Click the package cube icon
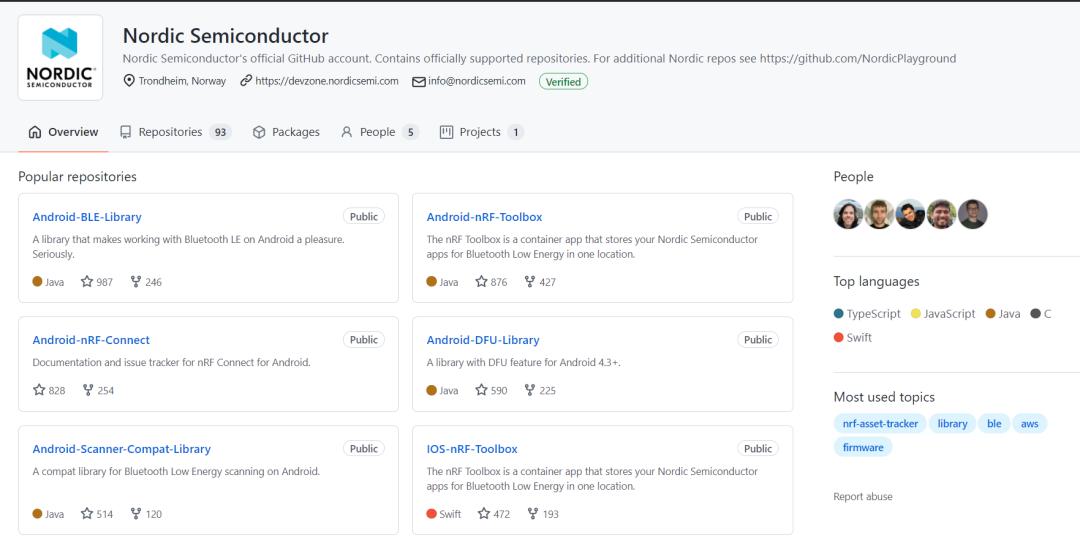This screenshot has width=1080, height=543. click(259, 132)
